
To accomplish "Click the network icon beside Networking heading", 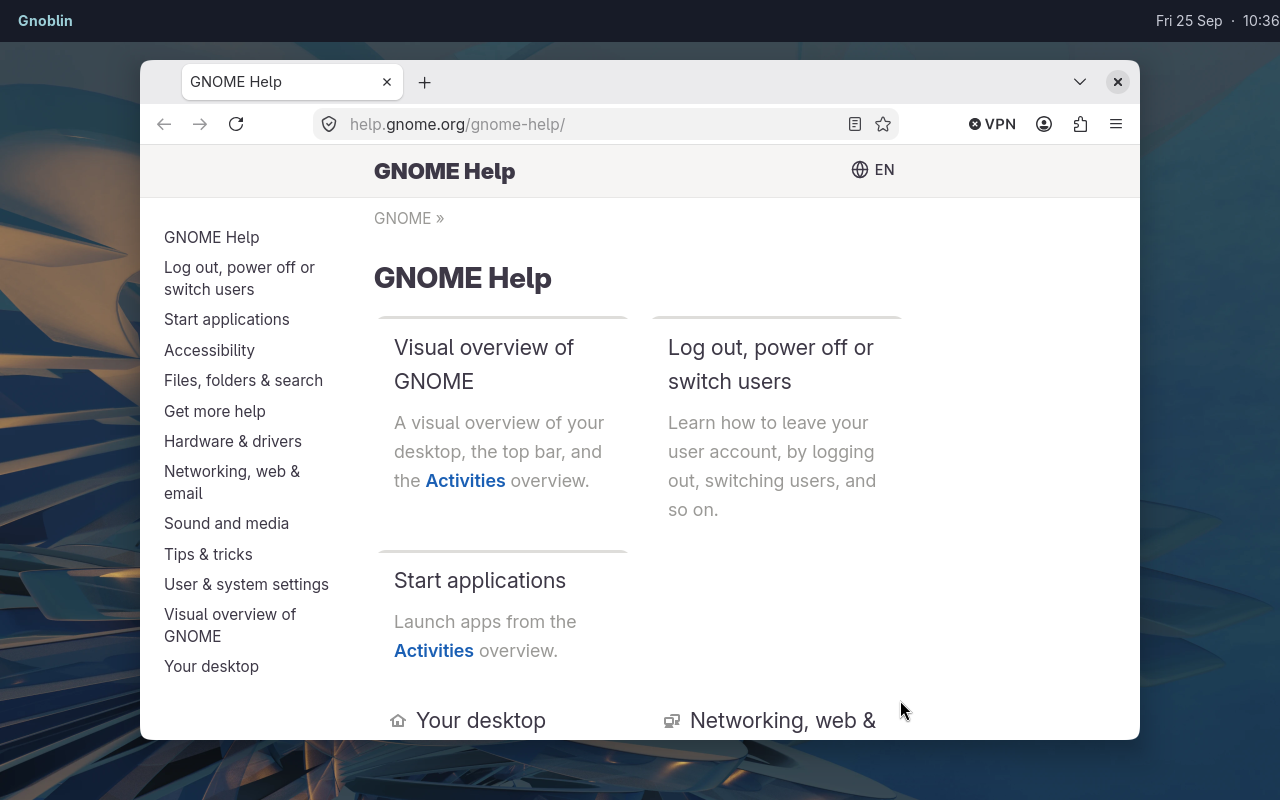I will 672,721.
